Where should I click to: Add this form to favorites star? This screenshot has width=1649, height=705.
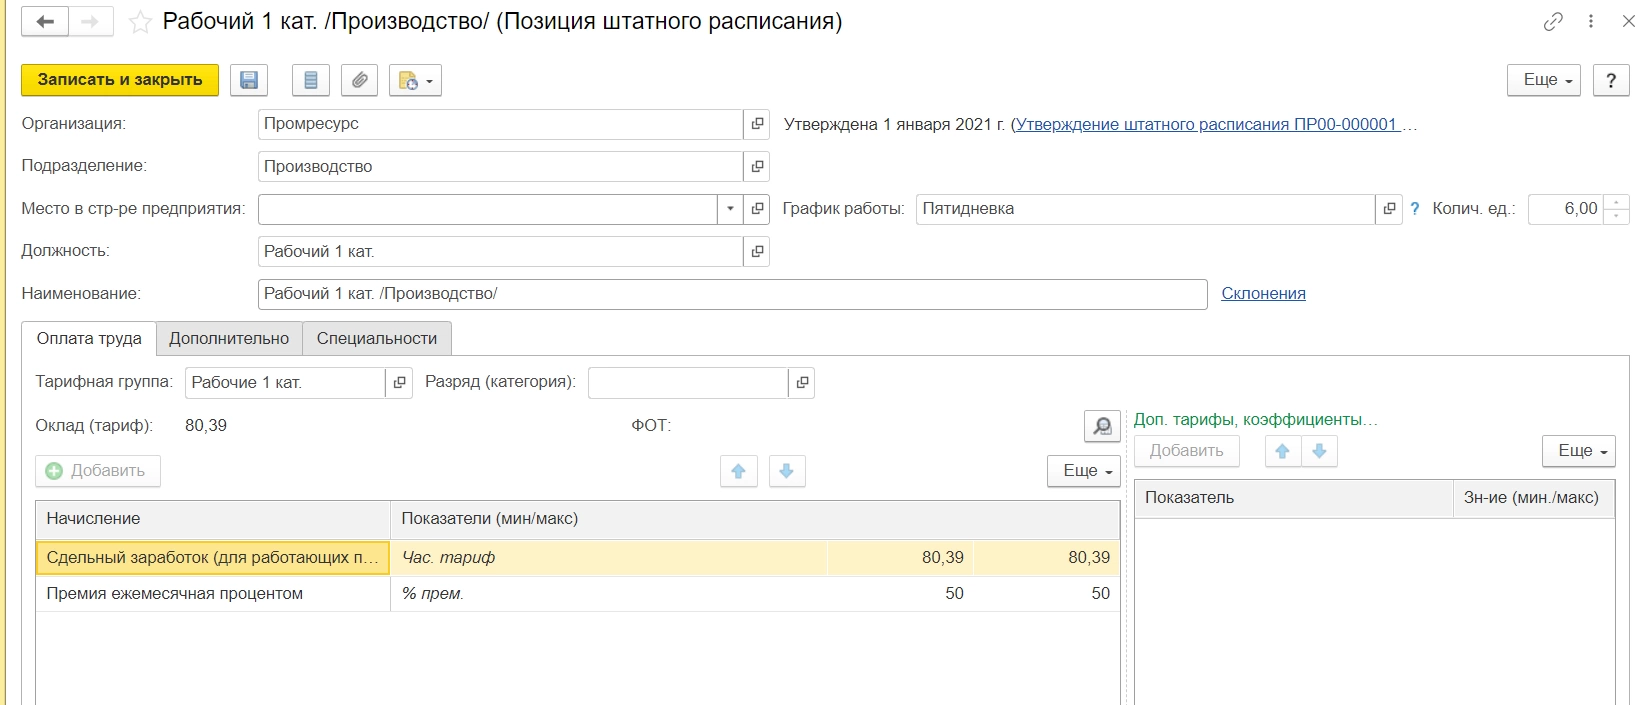click(141, 22)
